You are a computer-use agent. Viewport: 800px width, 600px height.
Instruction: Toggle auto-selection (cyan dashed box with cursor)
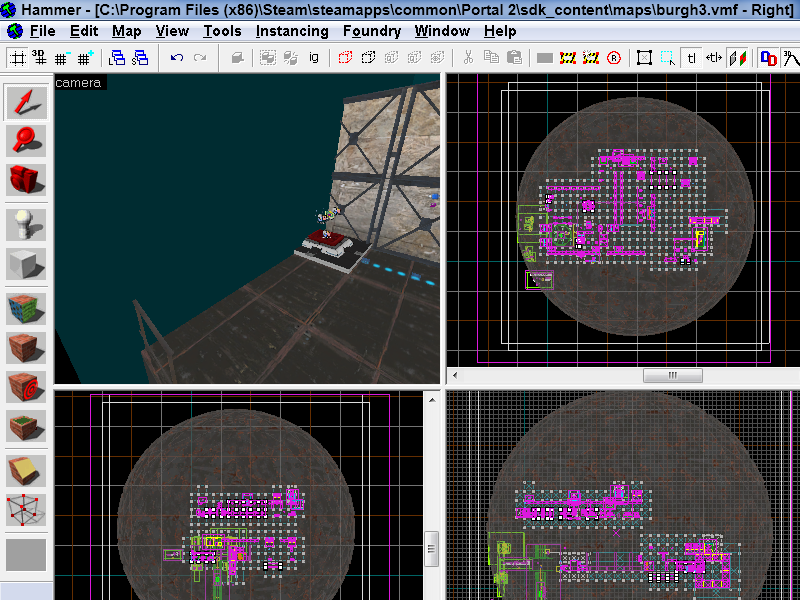(668, 58)
